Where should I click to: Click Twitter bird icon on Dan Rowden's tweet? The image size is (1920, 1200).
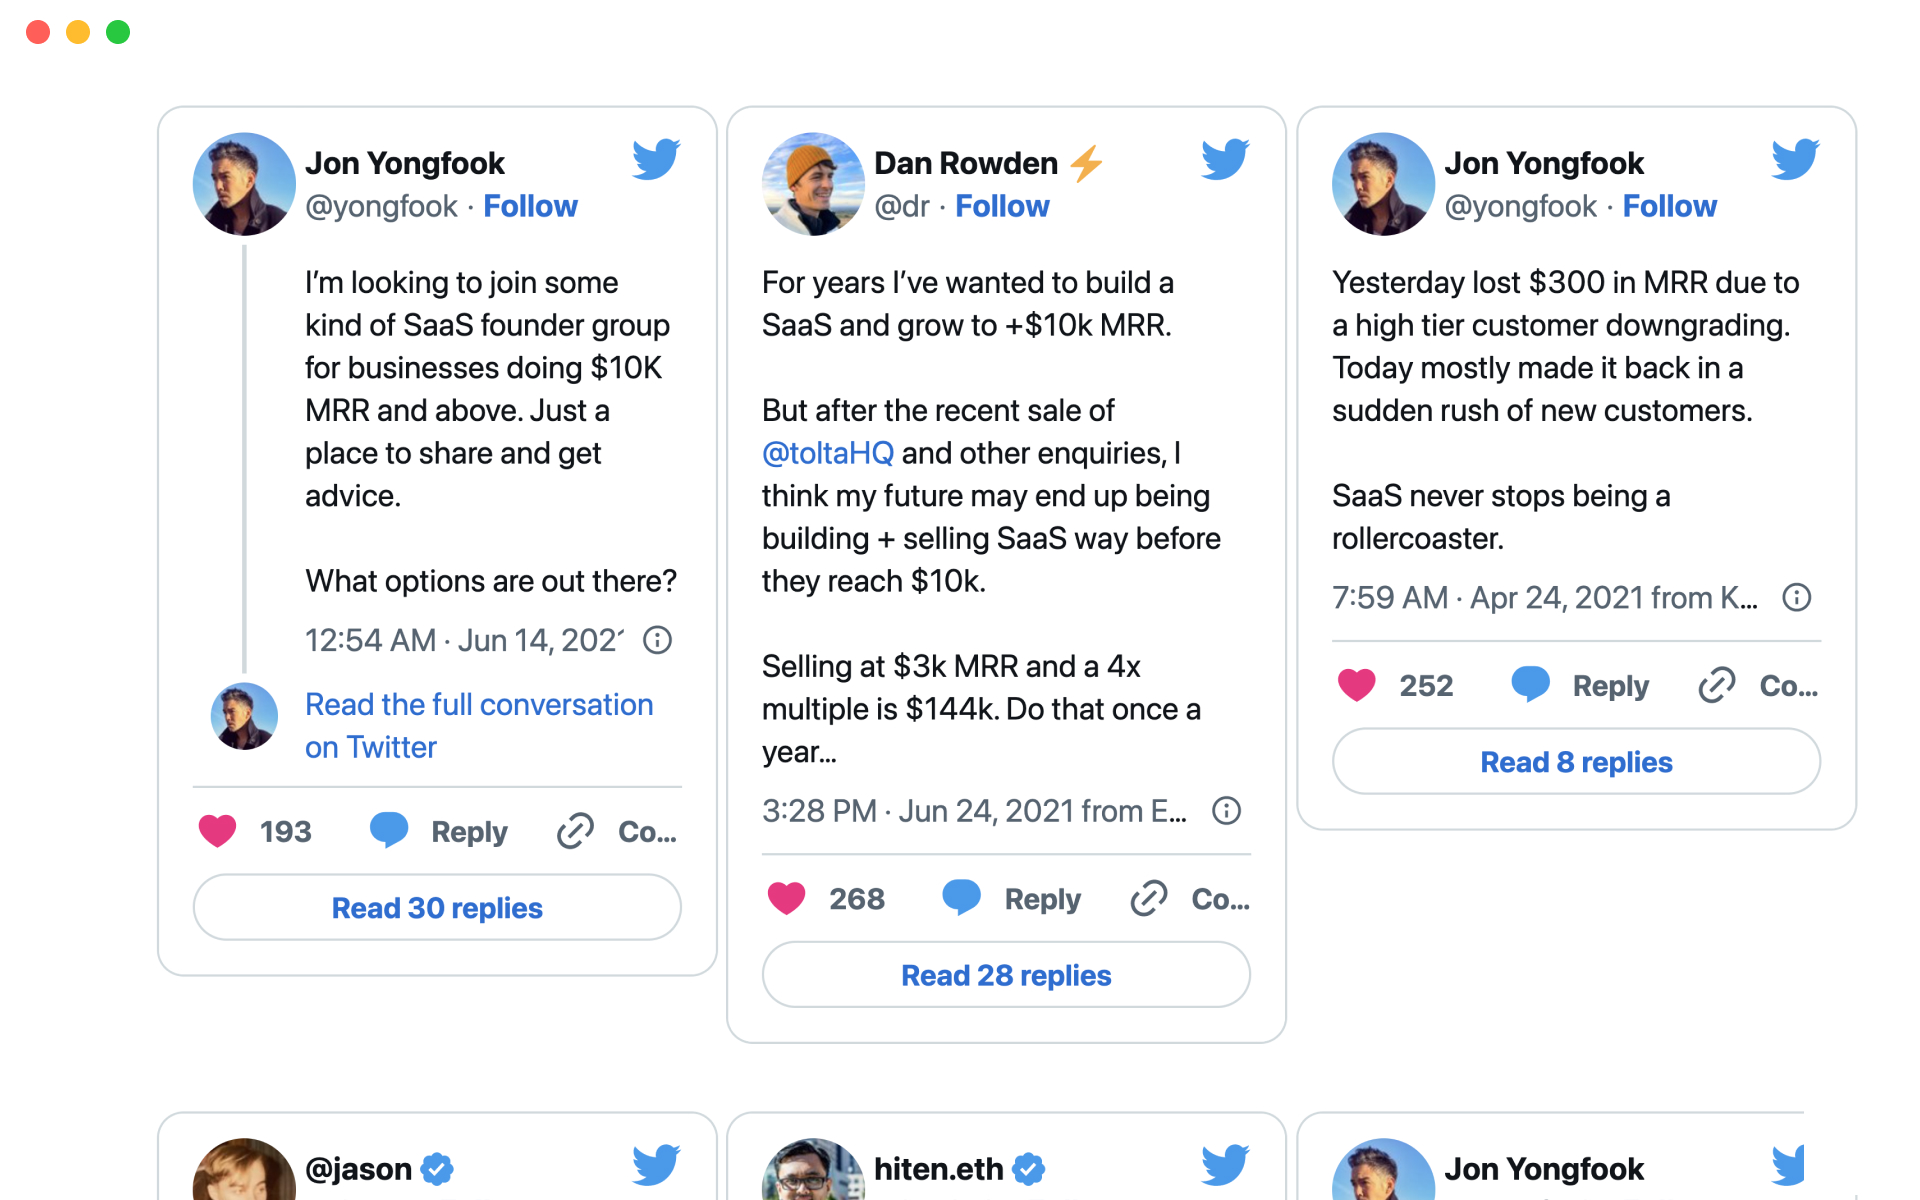tap(1225, 159)
